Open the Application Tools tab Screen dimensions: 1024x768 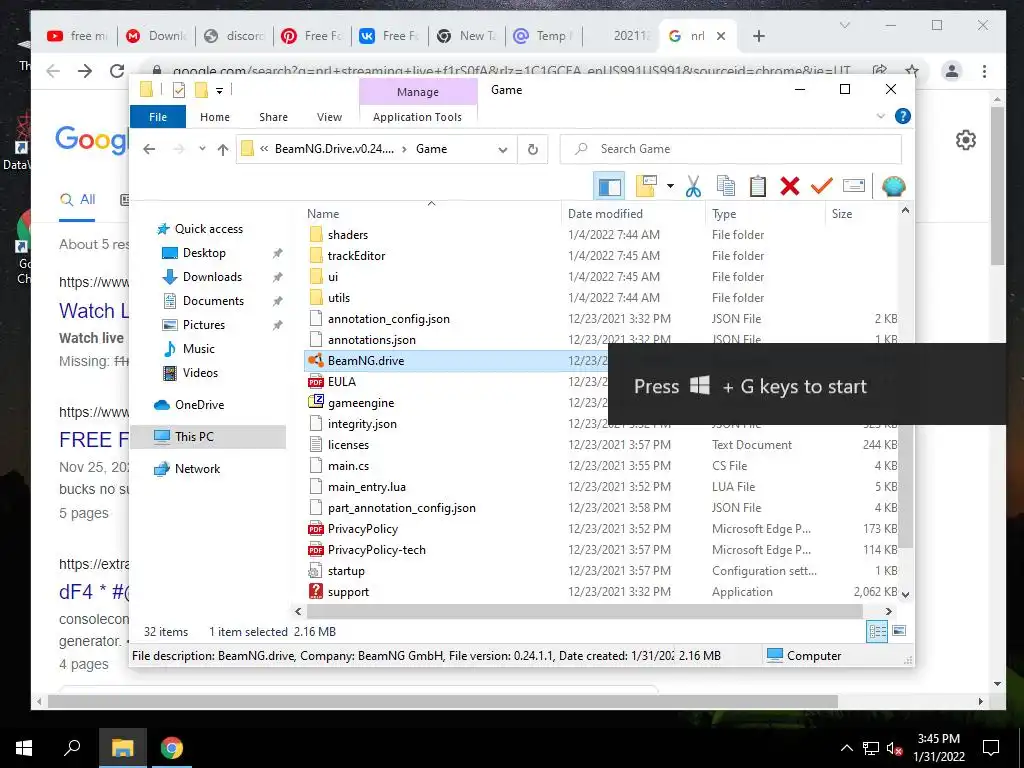coord(417,117)
